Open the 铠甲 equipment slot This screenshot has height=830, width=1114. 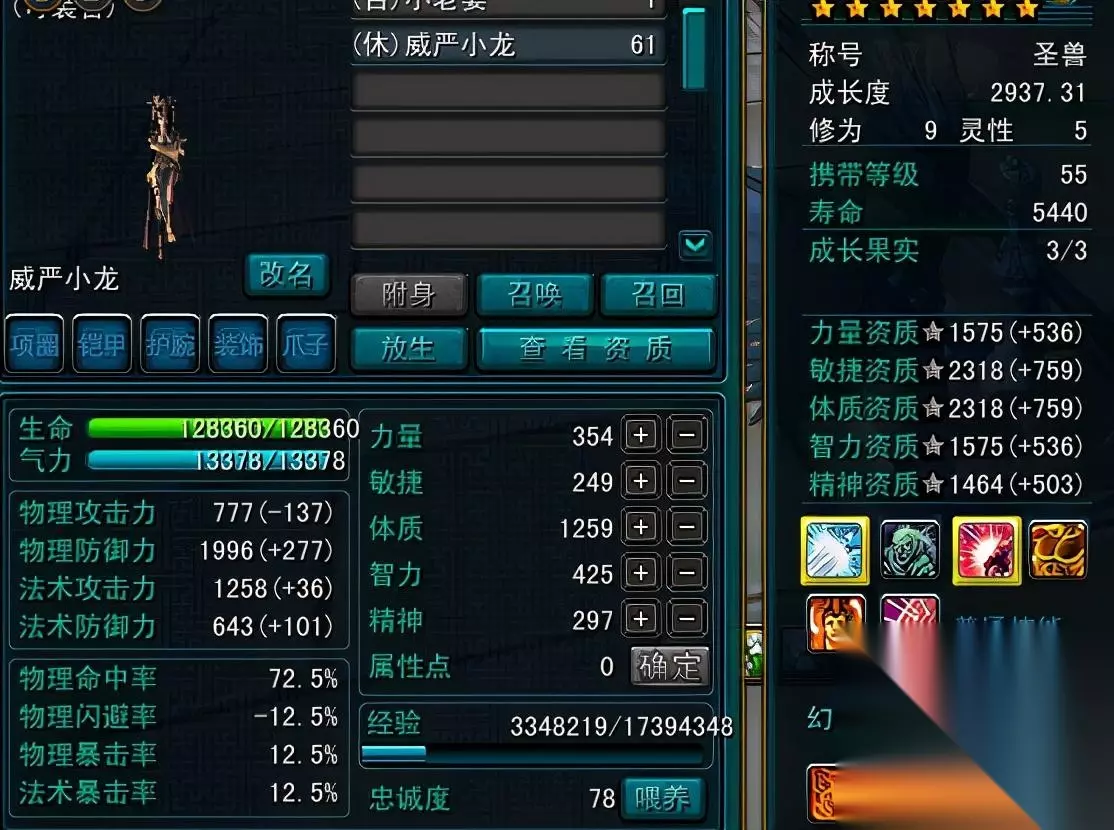tap(102, 344)
